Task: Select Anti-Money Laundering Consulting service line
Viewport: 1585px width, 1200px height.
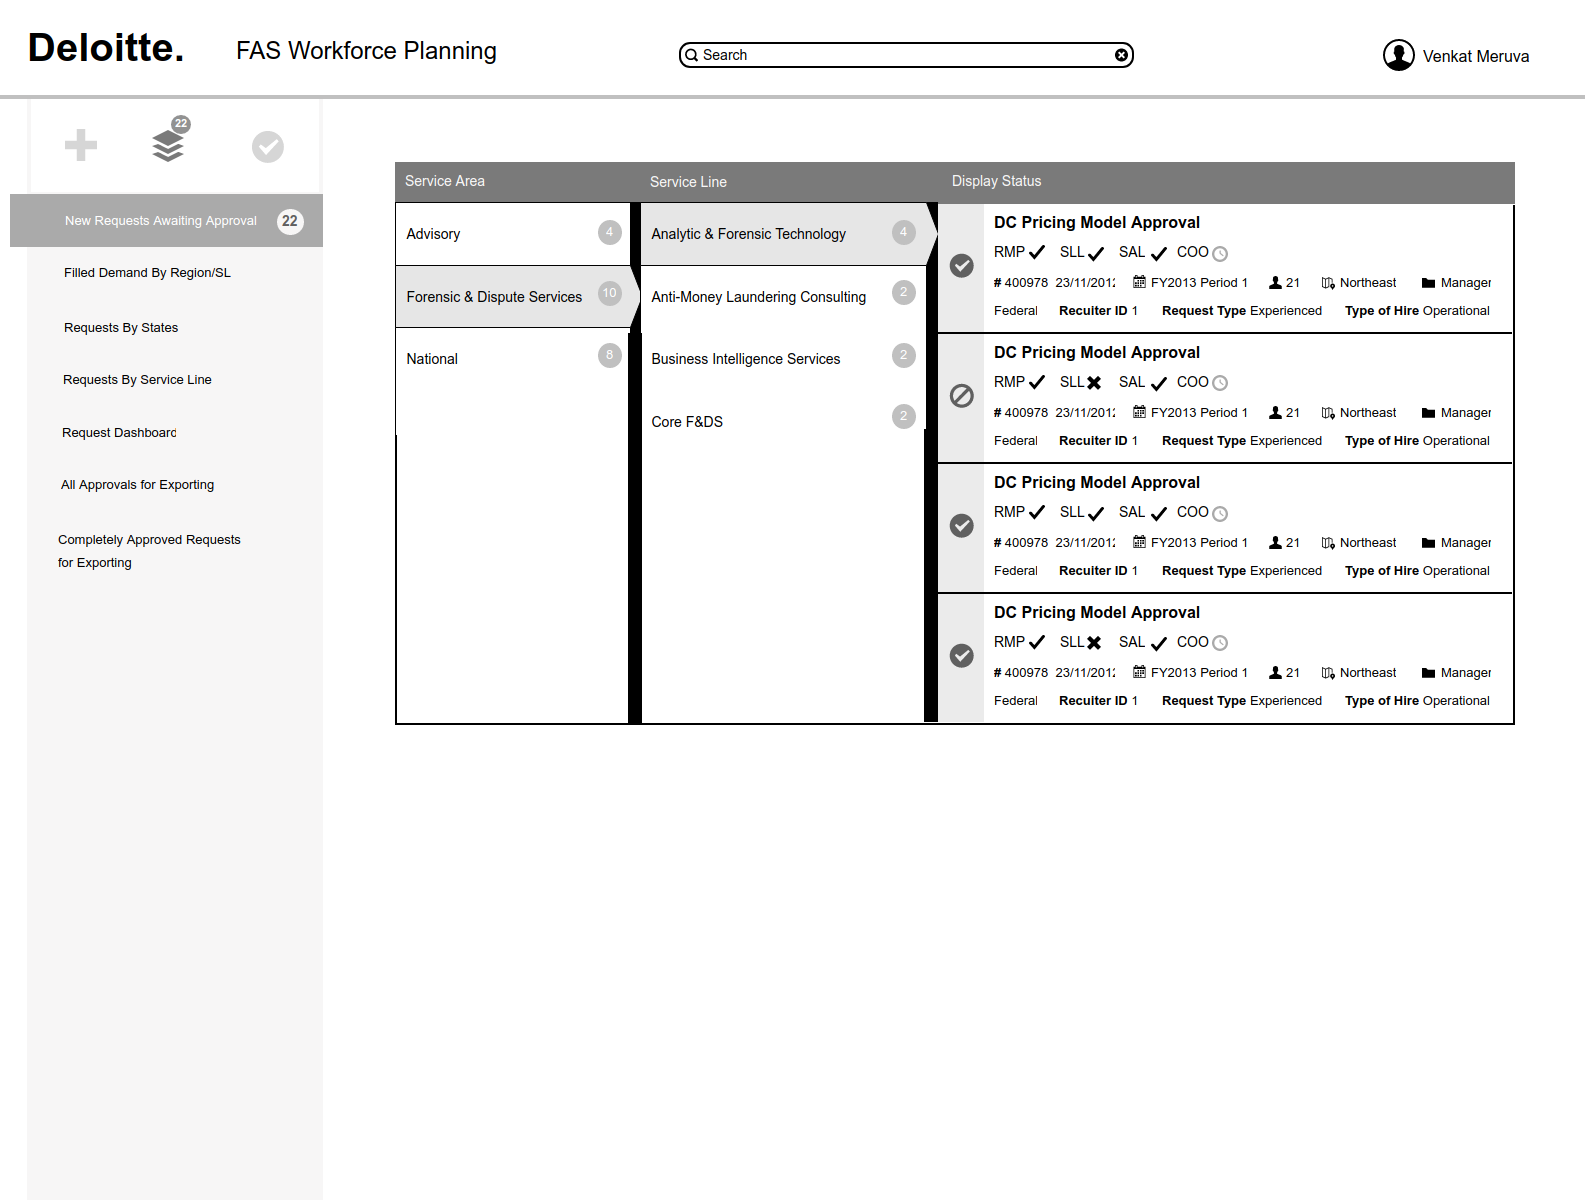Action: pos(783,297)
